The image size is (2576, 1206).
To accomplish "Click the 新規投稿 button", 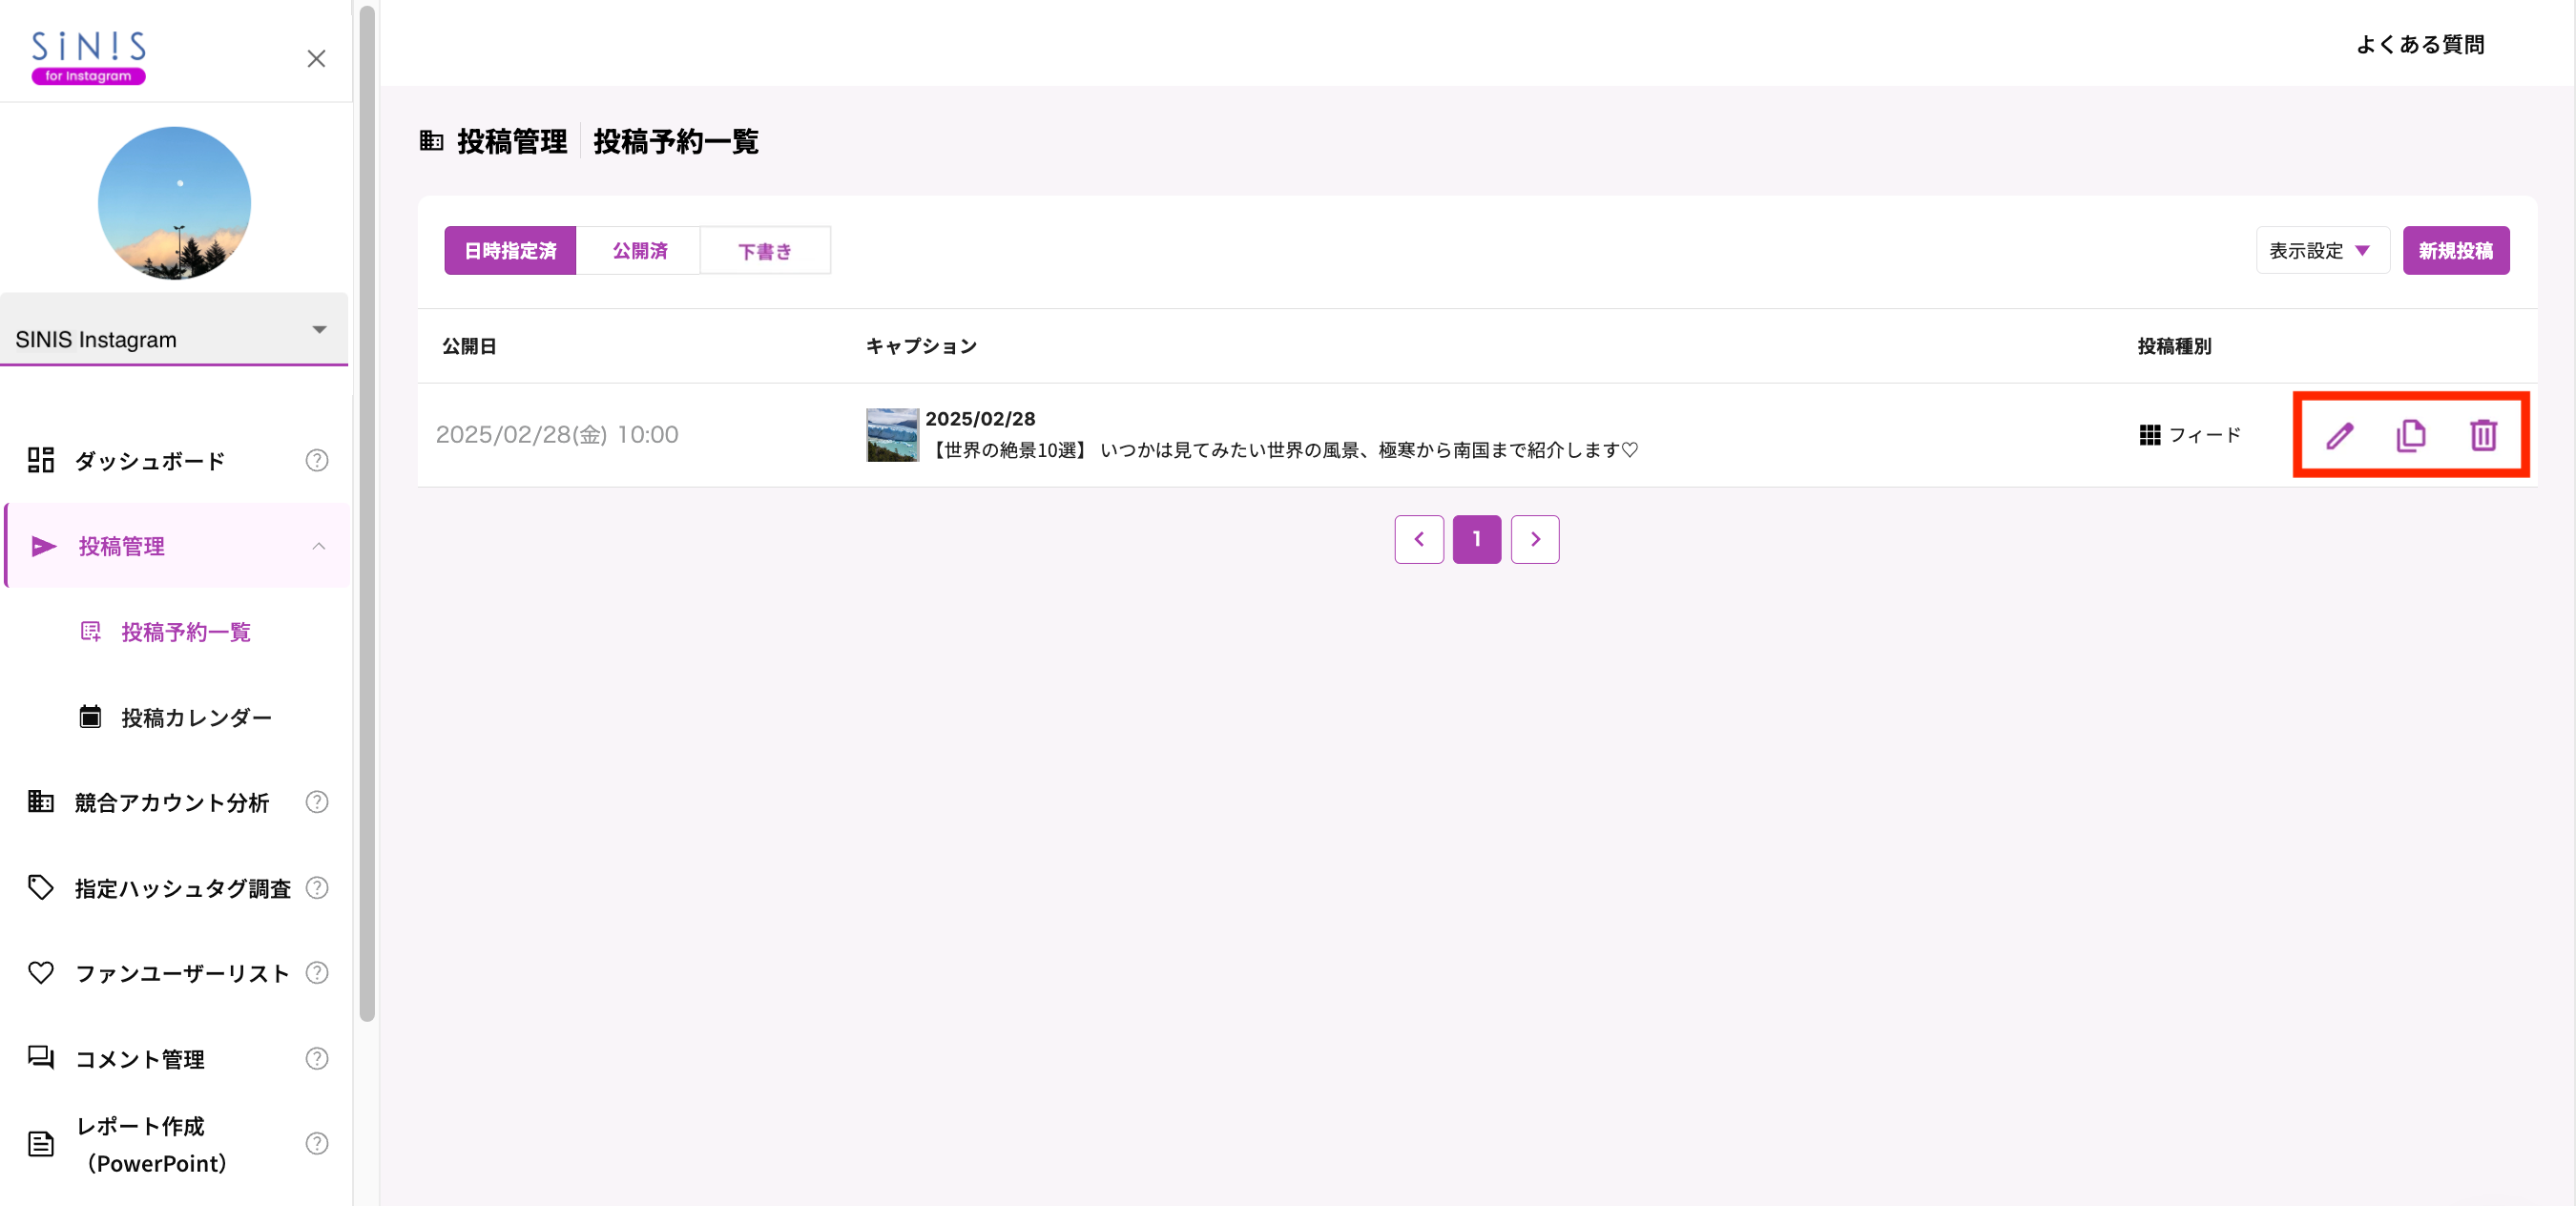I will click(2456, 250).
